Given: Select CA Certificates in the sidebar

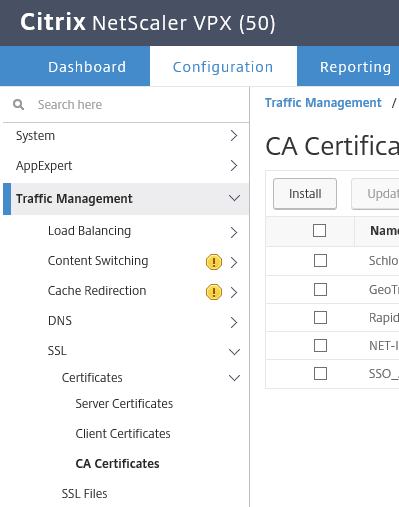Looking at the screenshot, I should 117,464.
